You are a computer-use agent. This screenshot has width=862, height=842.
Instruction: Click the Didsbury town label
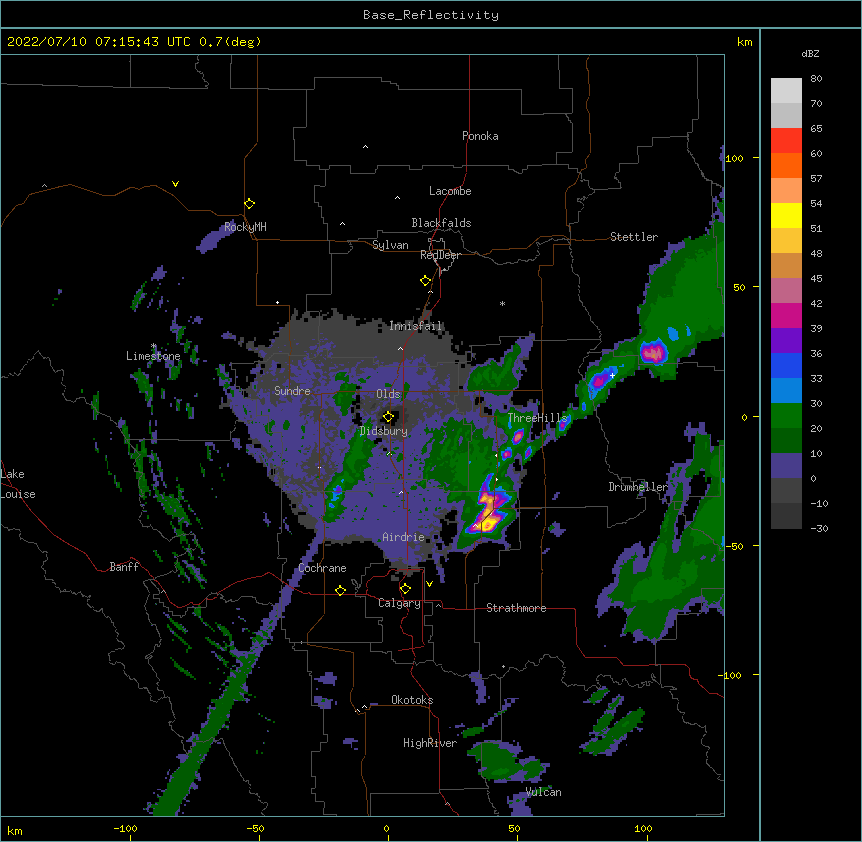384,431
